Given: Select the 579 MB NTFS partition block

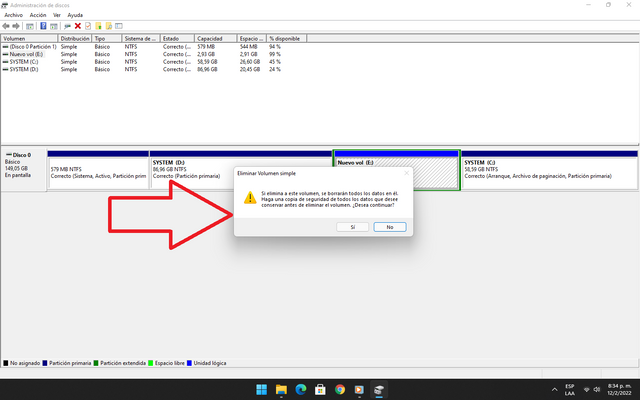Looking at the screenshot, I should 98,170.
